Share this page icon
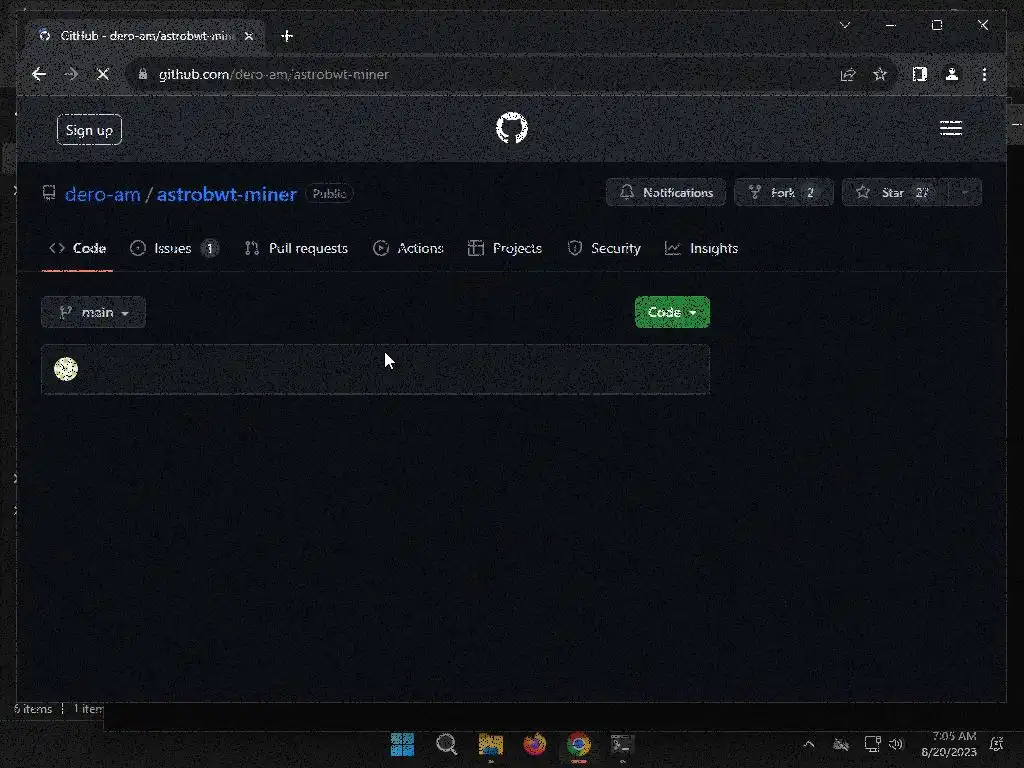1024x768 pixels. coord(848,74)
